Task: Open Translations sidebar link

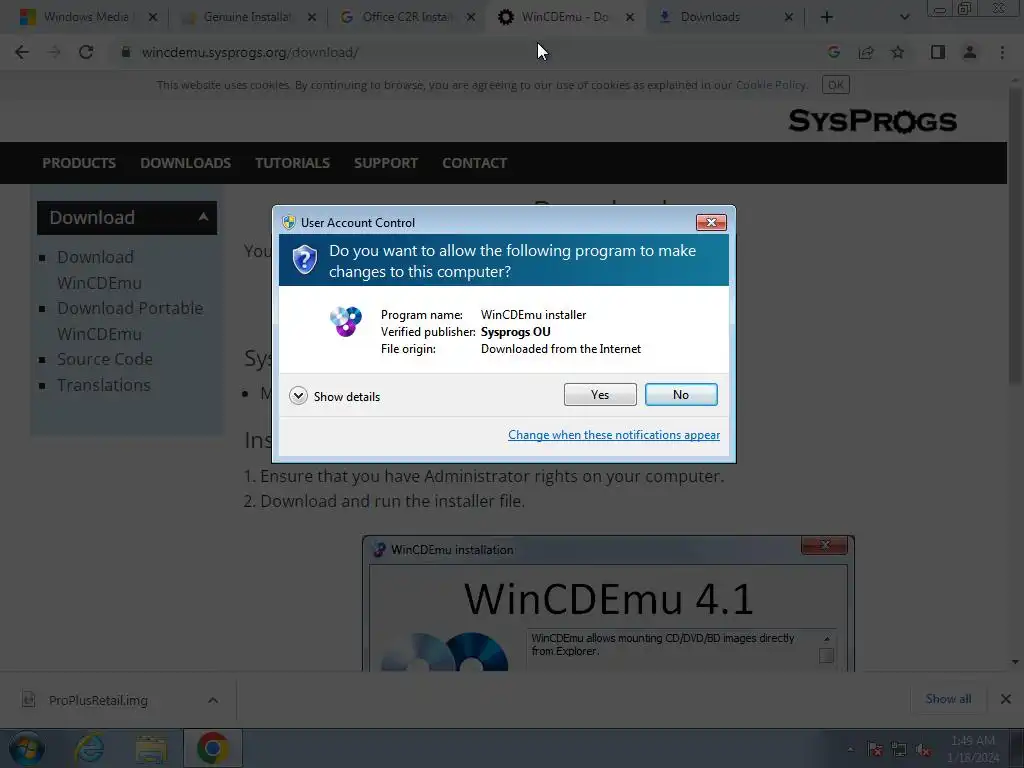Action: pos(103,385)
